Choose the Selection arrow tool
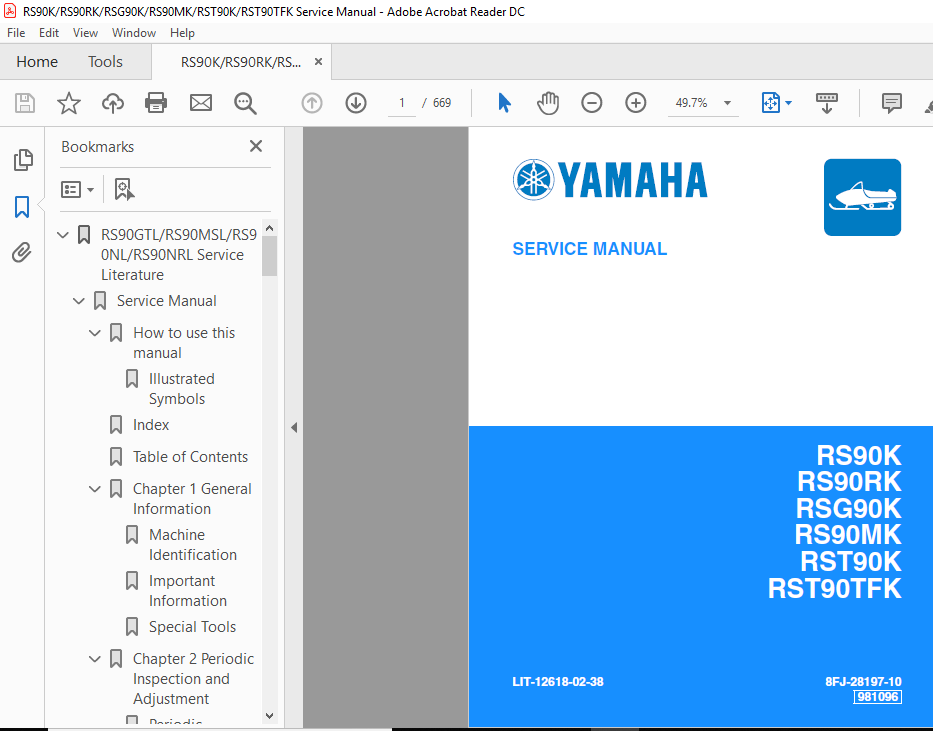The image size is (933, 731). pyautogui.click(x=504, y=103)
